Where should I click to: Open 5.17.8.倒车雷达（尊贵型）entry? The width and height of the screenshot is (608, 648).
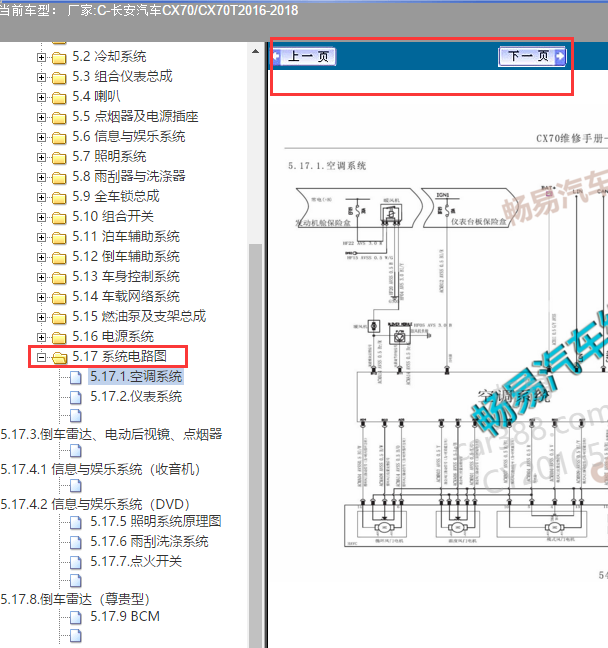point(75,599)
